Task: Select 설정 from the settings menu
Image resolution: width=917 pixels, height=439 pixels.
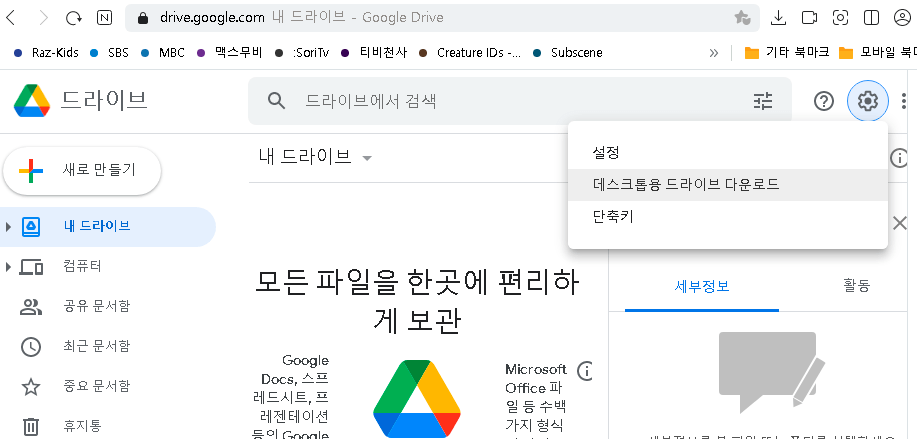Action: point(728,153)
